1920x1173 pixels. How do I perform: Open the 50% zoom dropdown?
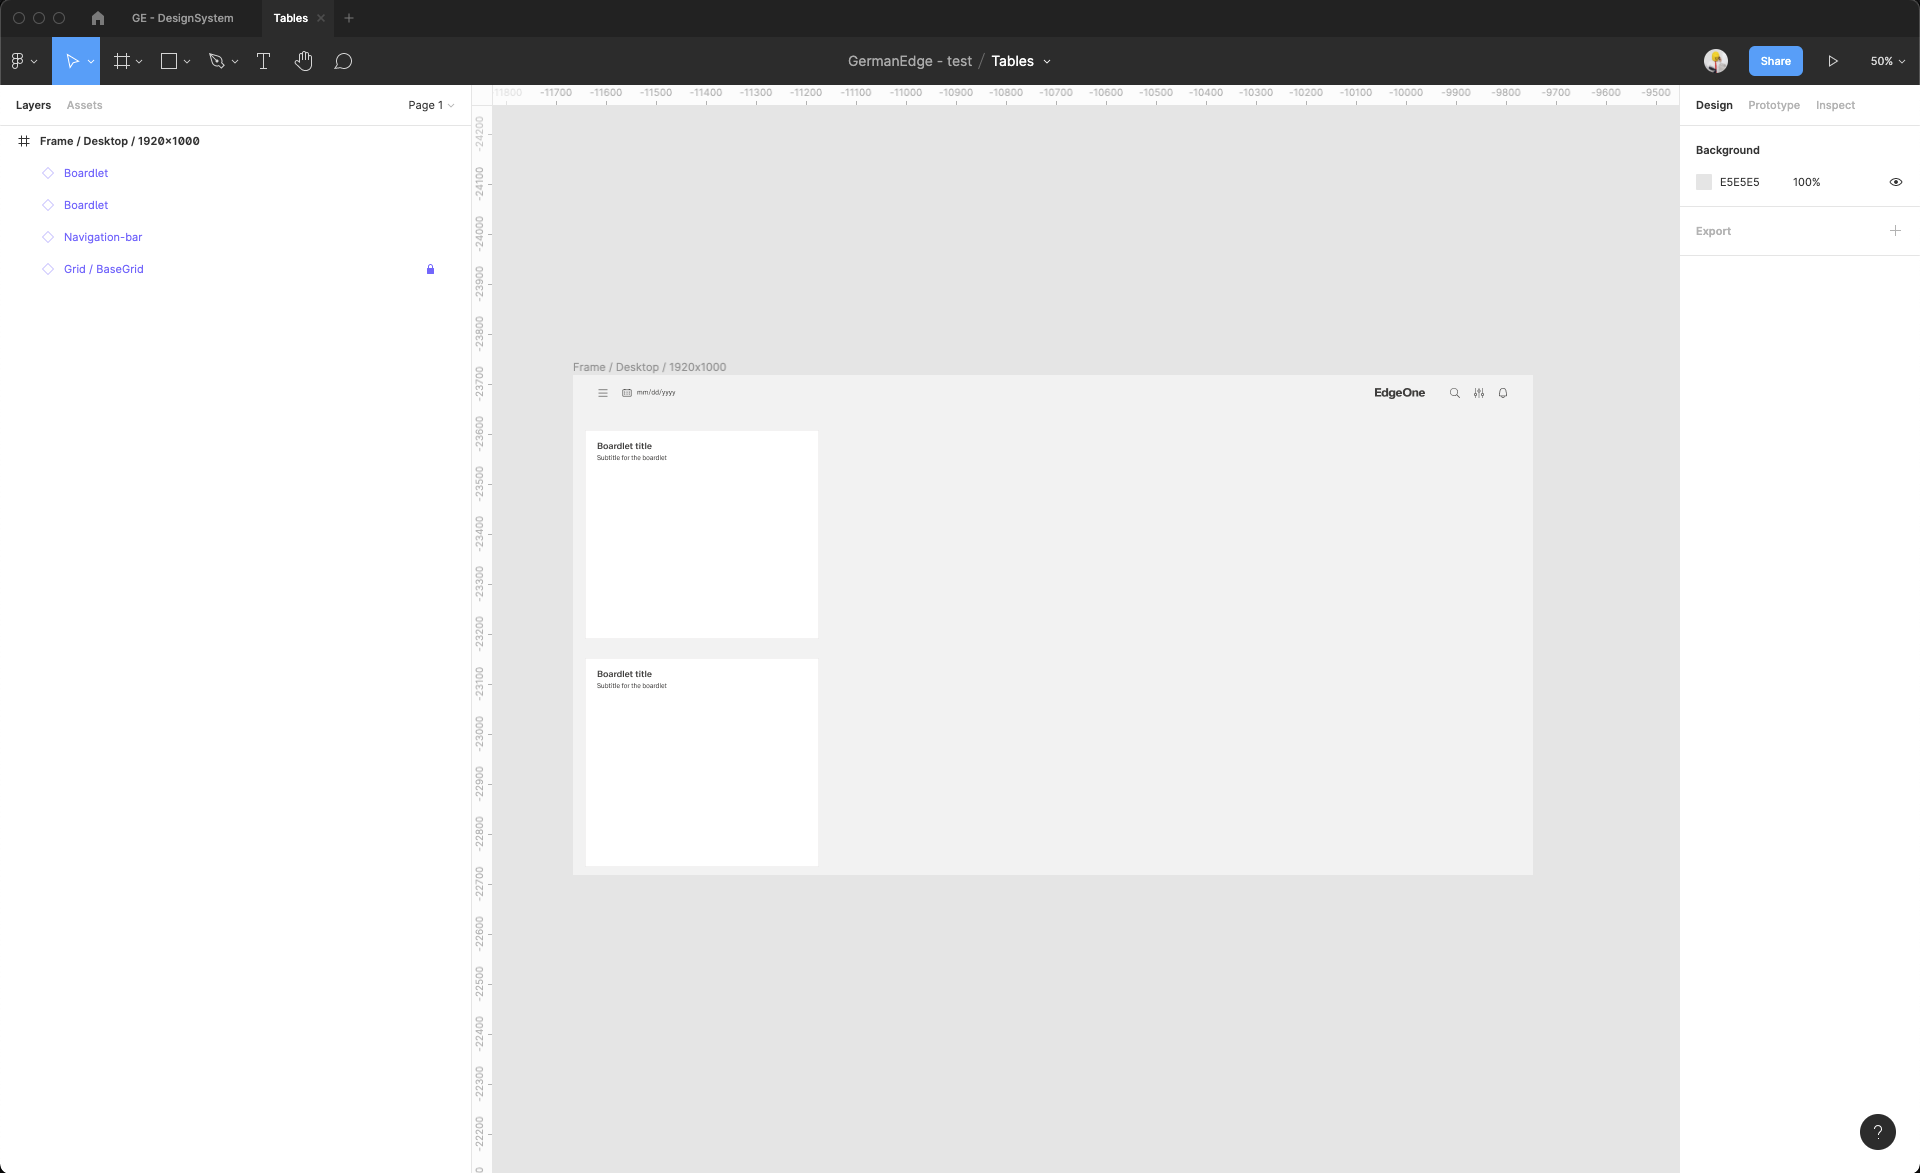click(1887, 61)
